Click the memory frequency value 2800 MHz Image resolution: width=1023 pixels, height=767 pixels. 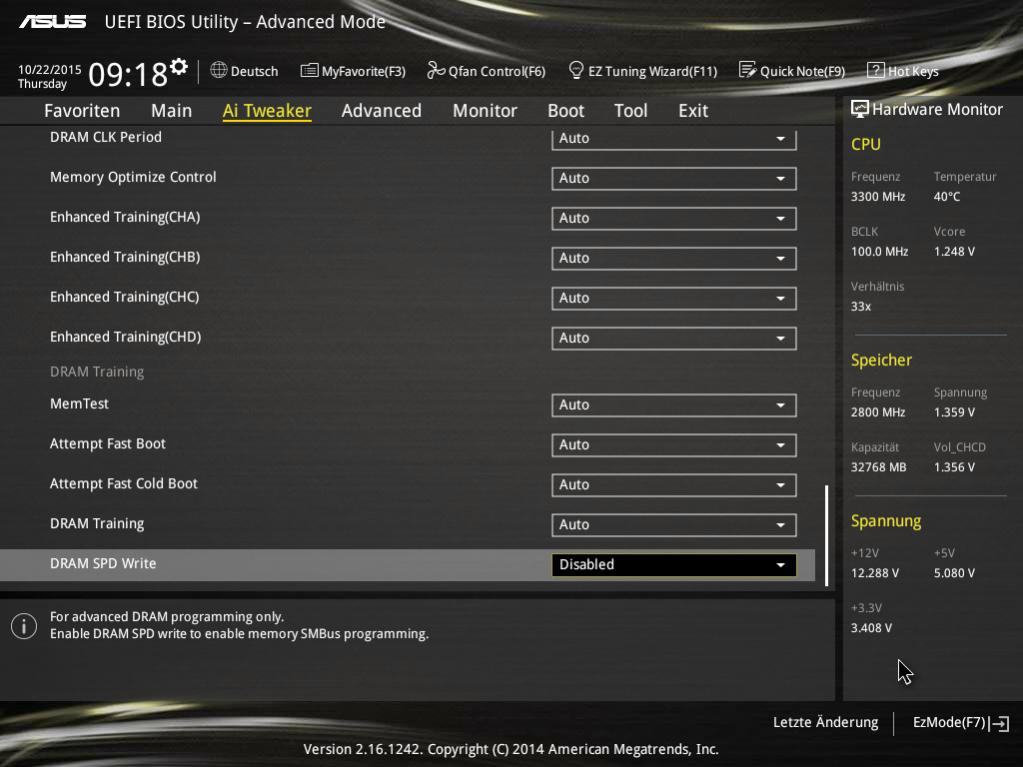click(x=878, y=412)
